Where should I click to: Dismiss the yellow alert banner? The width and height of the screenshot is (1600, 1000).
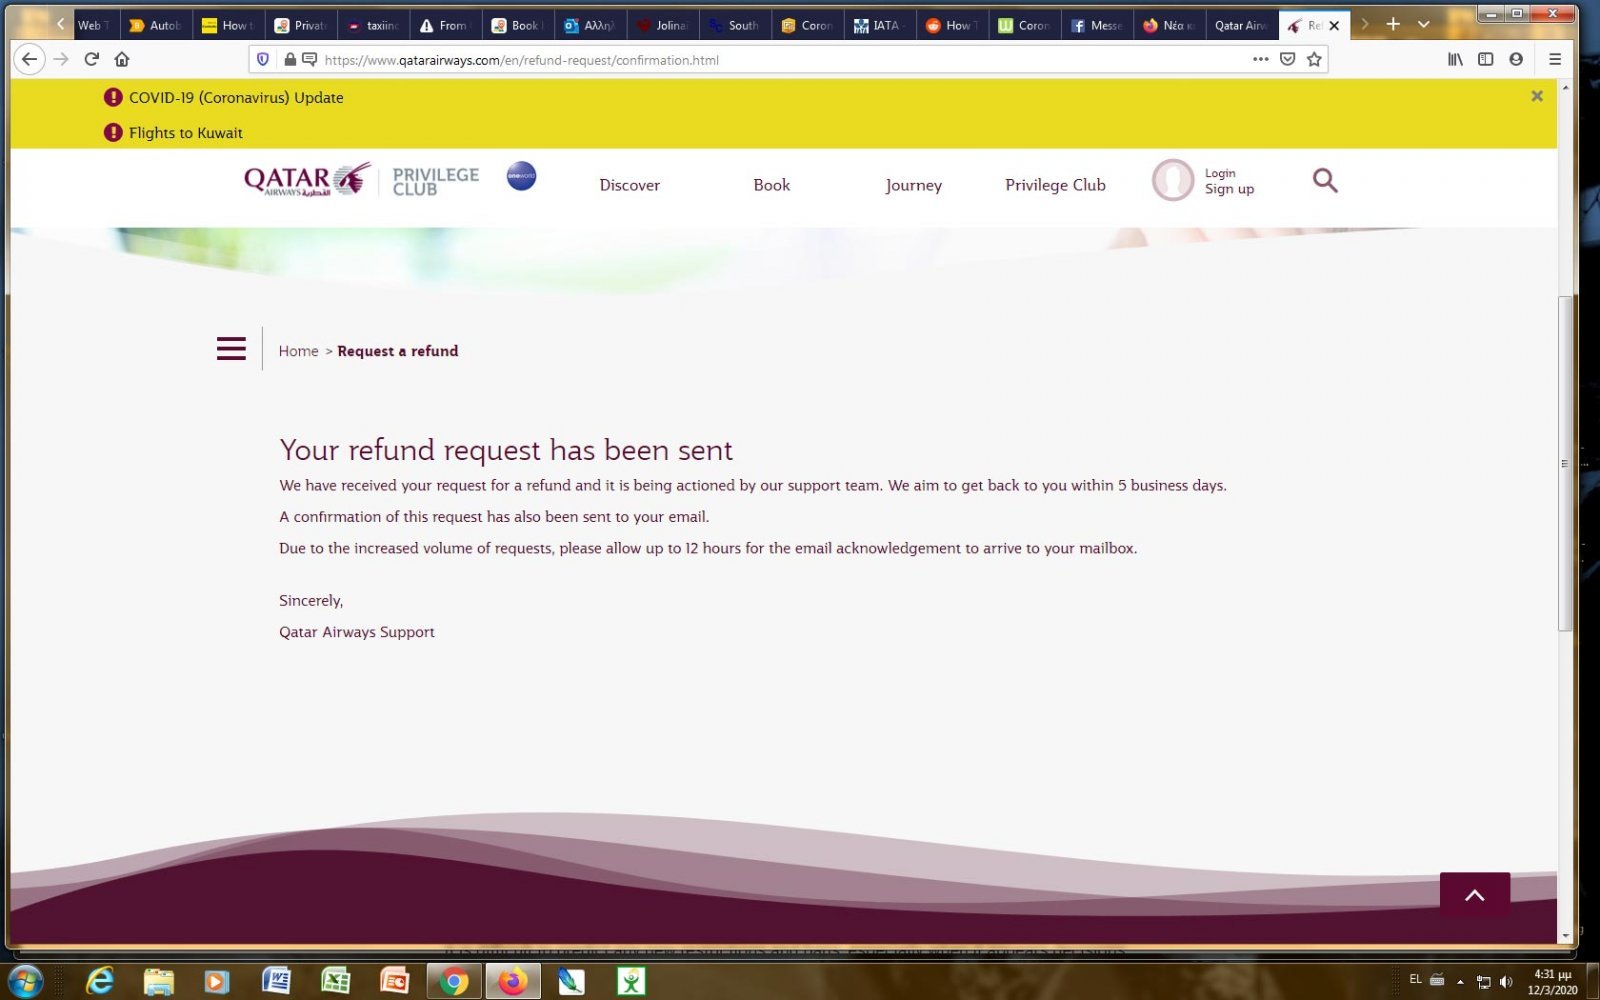[x=1537, y=96]
